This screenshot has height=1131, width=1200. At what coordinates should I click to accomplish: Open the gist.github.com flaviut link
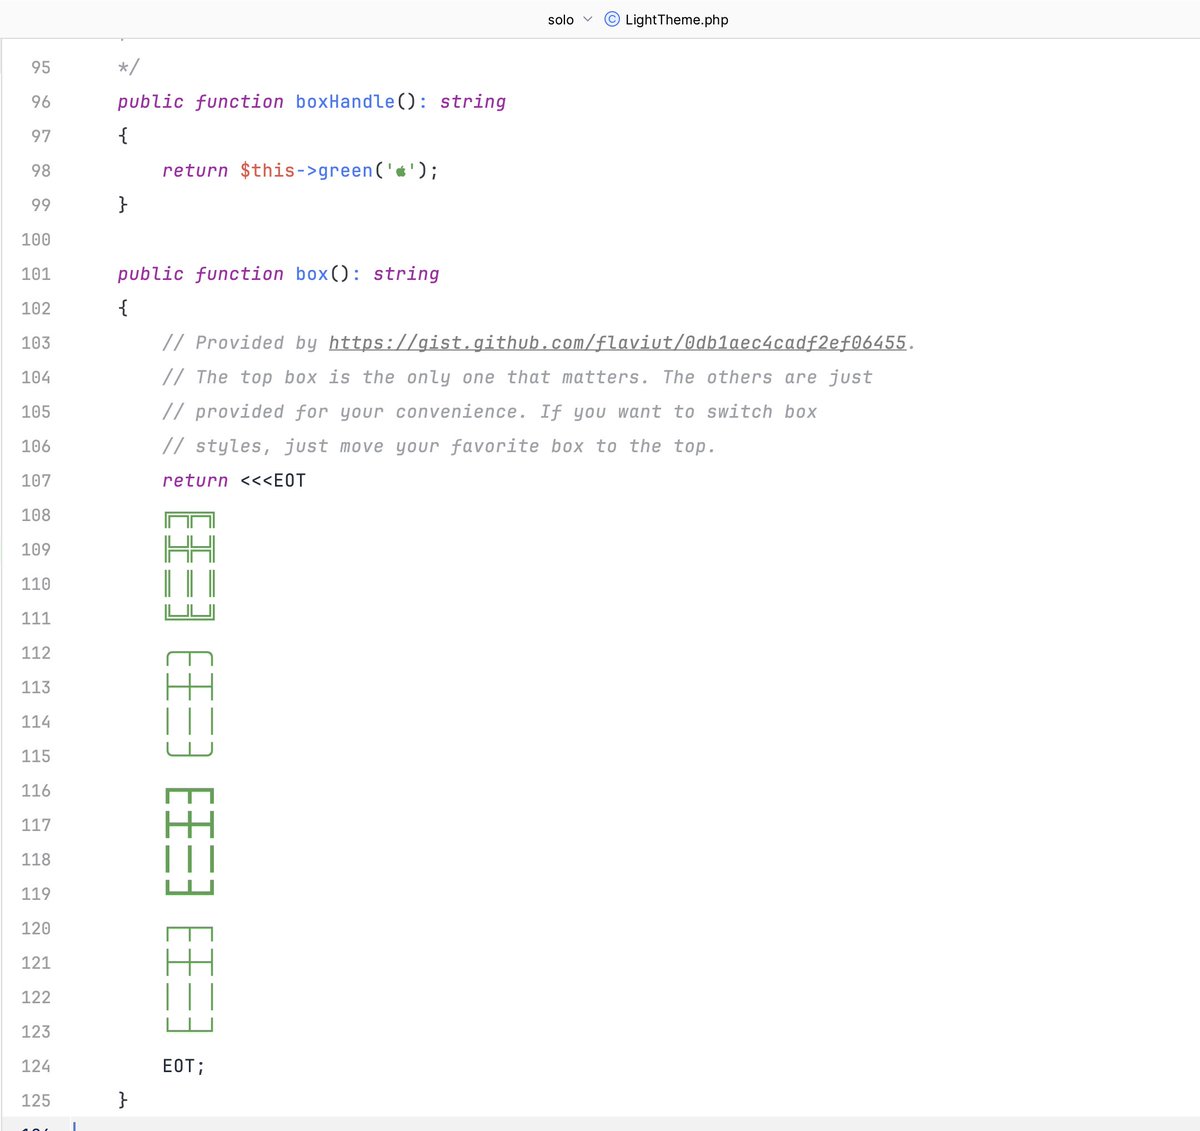[x=617, y=343]
